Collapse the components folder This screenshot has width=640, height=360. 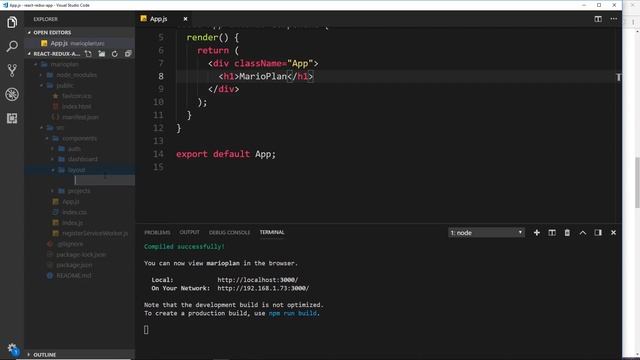pos(80,138)
